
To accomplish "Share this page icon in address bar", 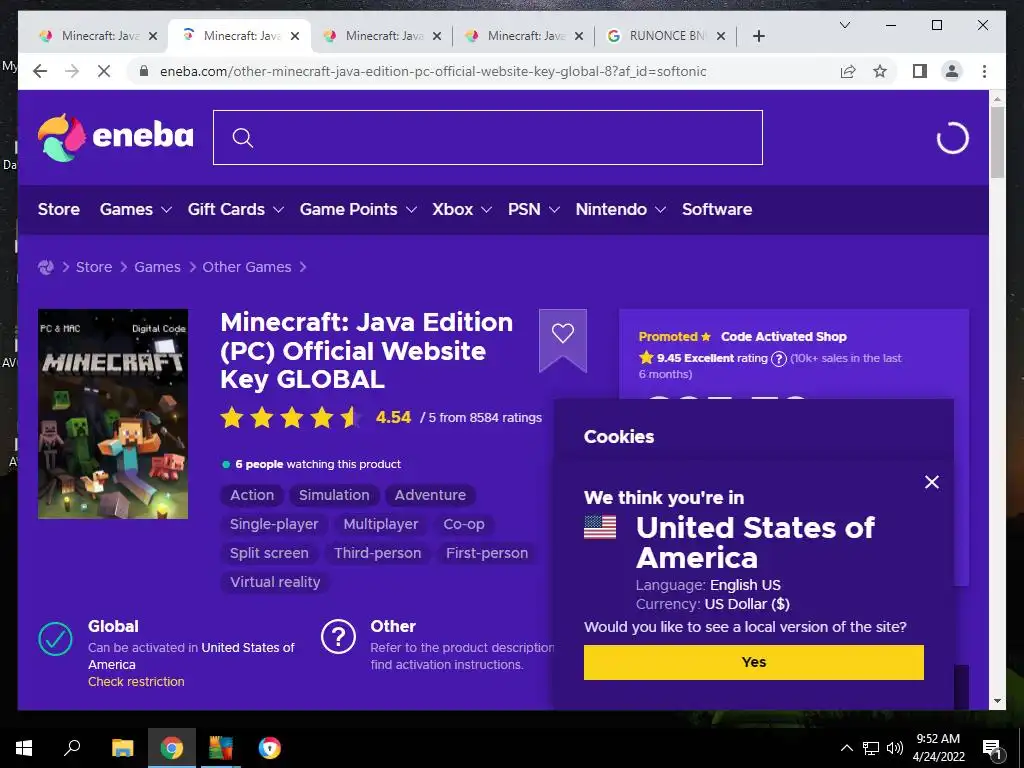I will 848,71.
